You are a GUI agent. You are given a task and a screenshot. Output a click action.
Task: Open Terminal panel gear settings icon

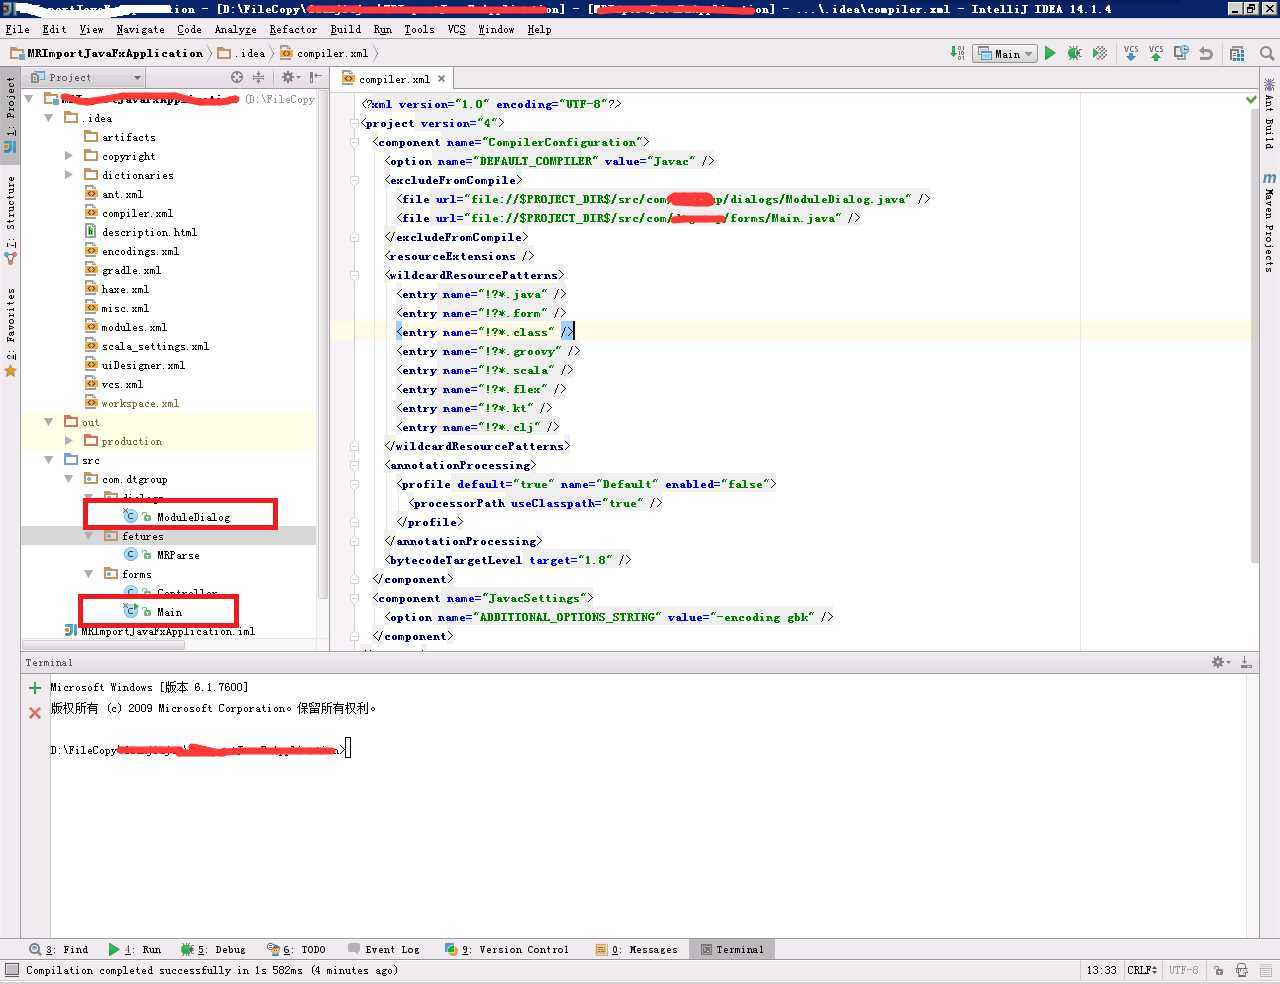point(1220,662)
